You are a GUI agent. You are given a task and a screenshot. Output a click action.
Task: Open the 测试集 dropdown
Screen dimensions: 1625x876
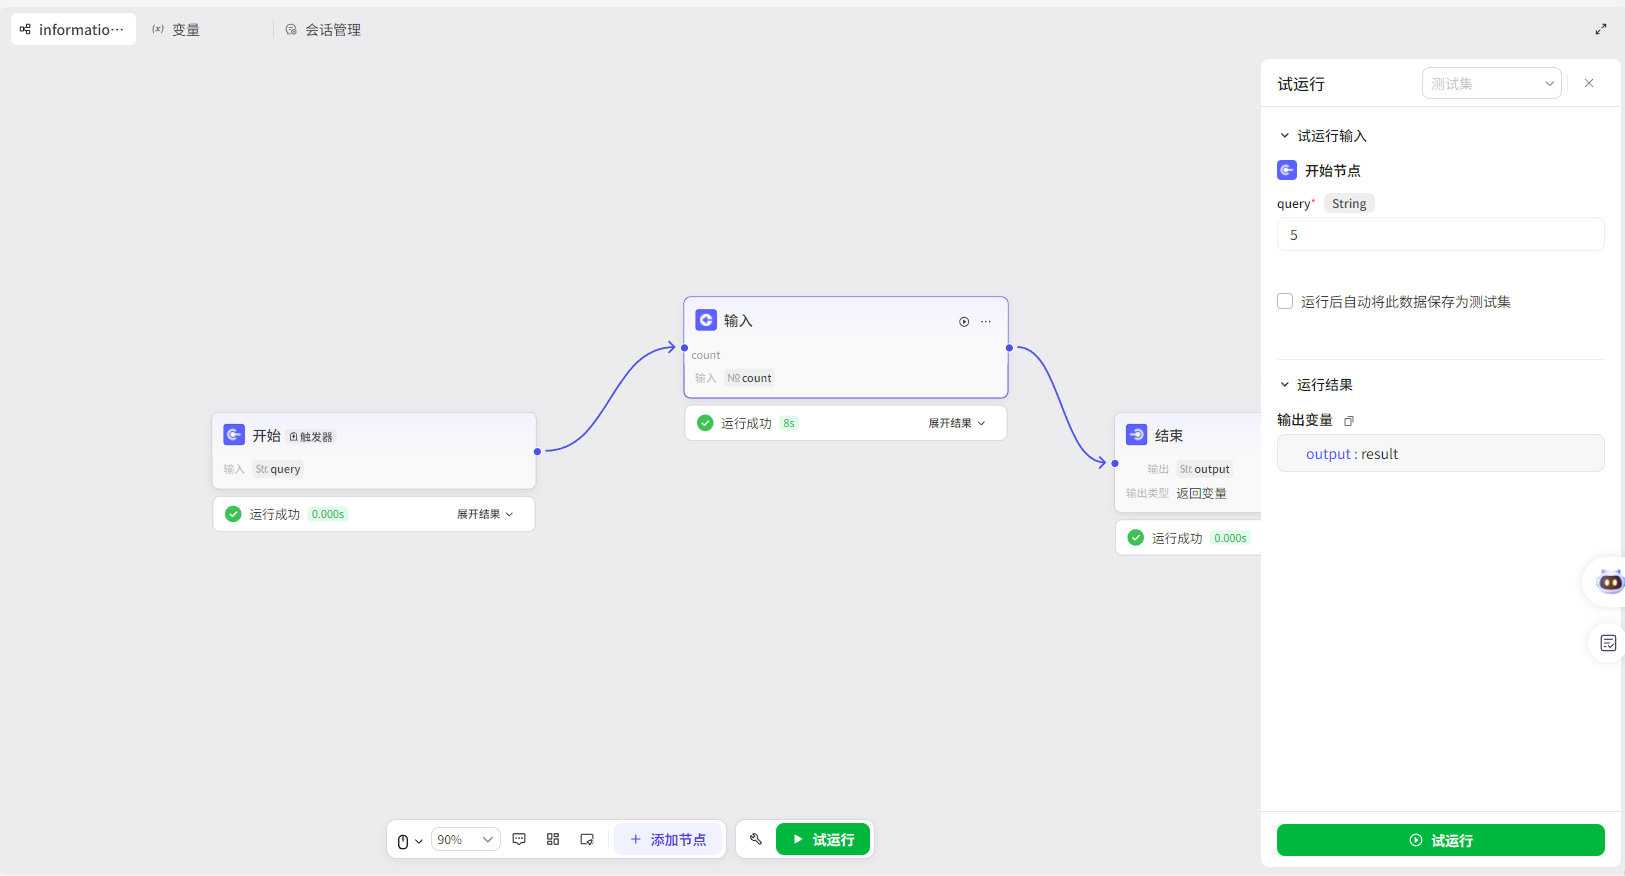coord(1491,84)
